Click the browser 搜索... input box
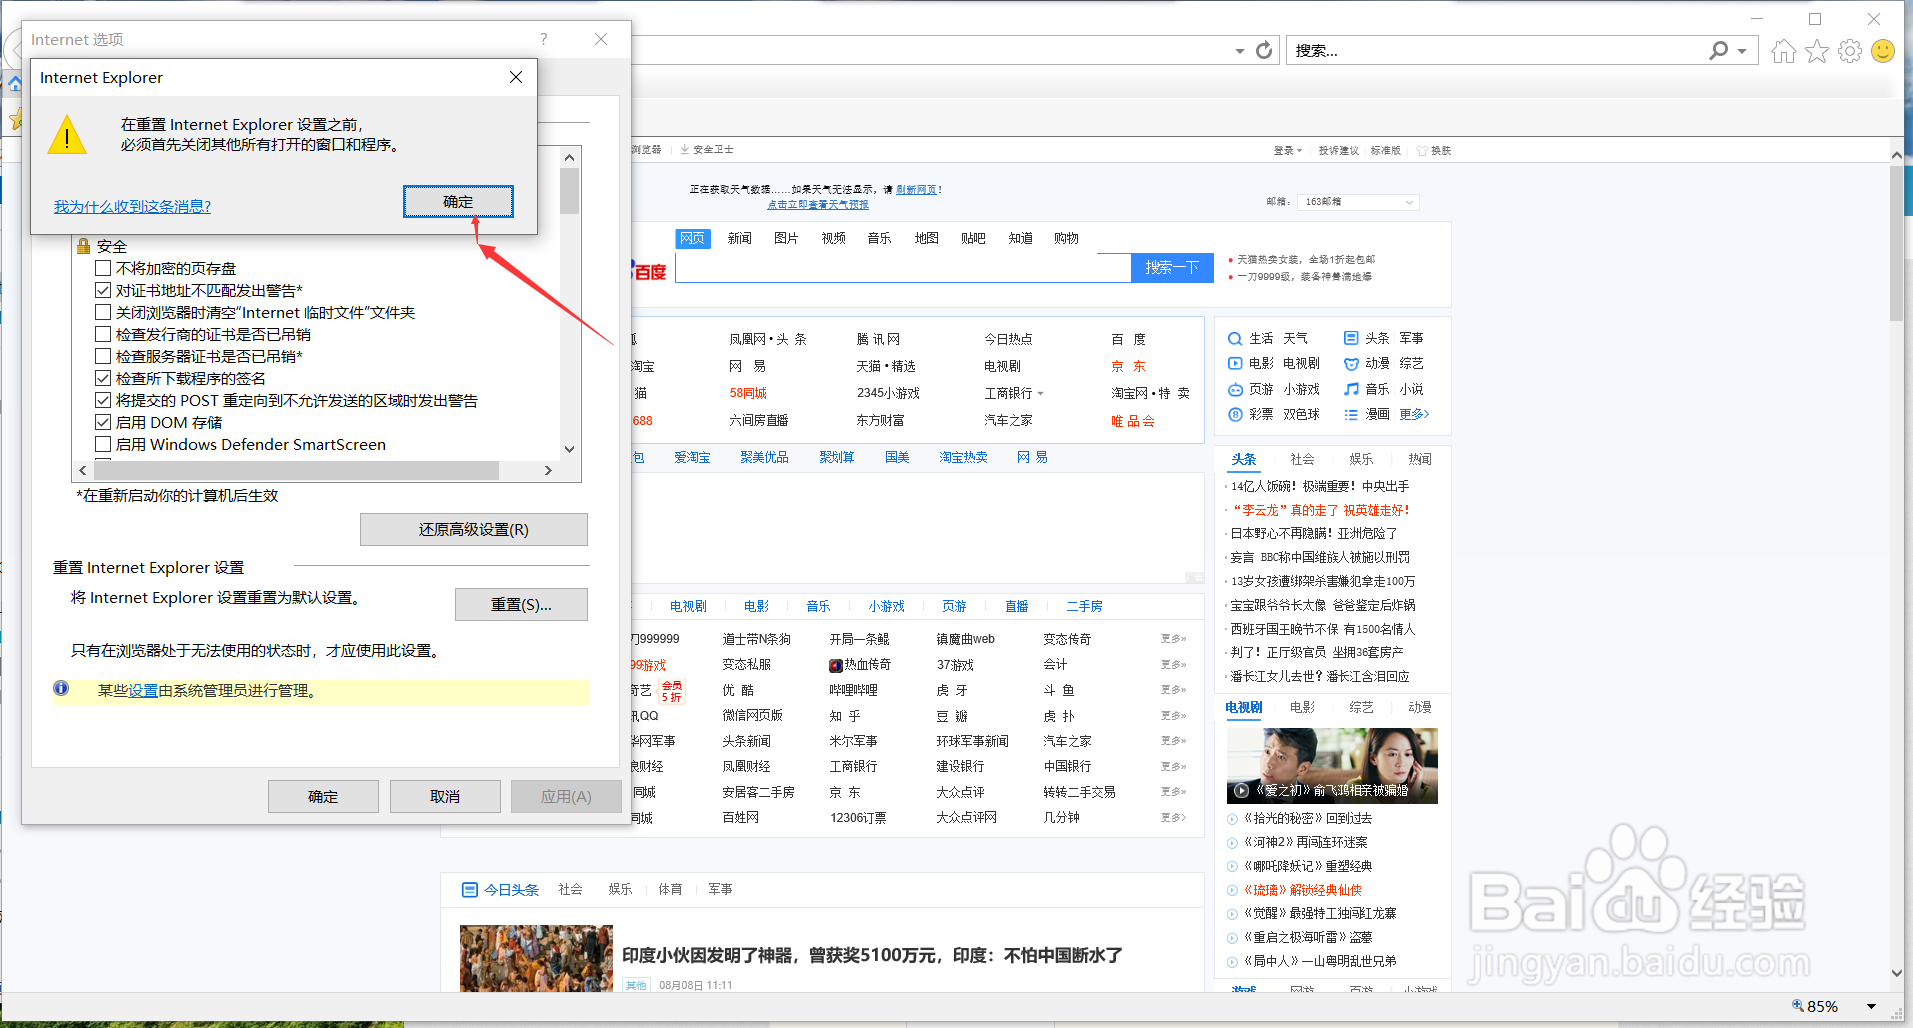Image resolution: width=1913 pixels, height=1028 pixels. tap(1496, 50)
